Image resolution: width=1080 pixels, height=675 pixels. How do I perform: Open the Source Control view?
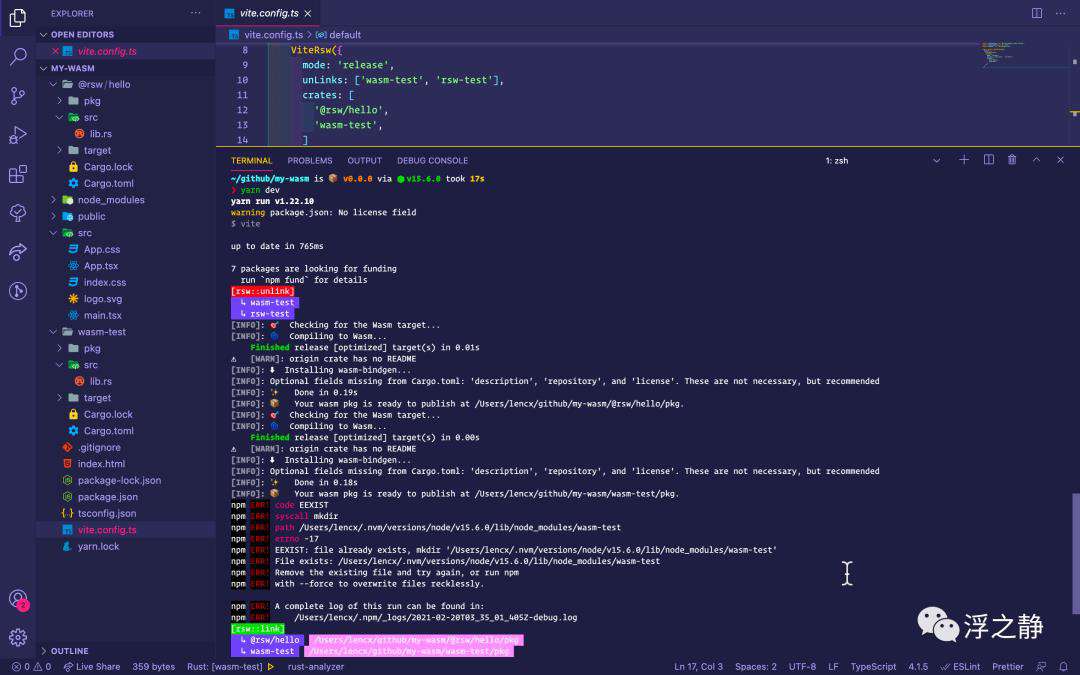point(18,96)
